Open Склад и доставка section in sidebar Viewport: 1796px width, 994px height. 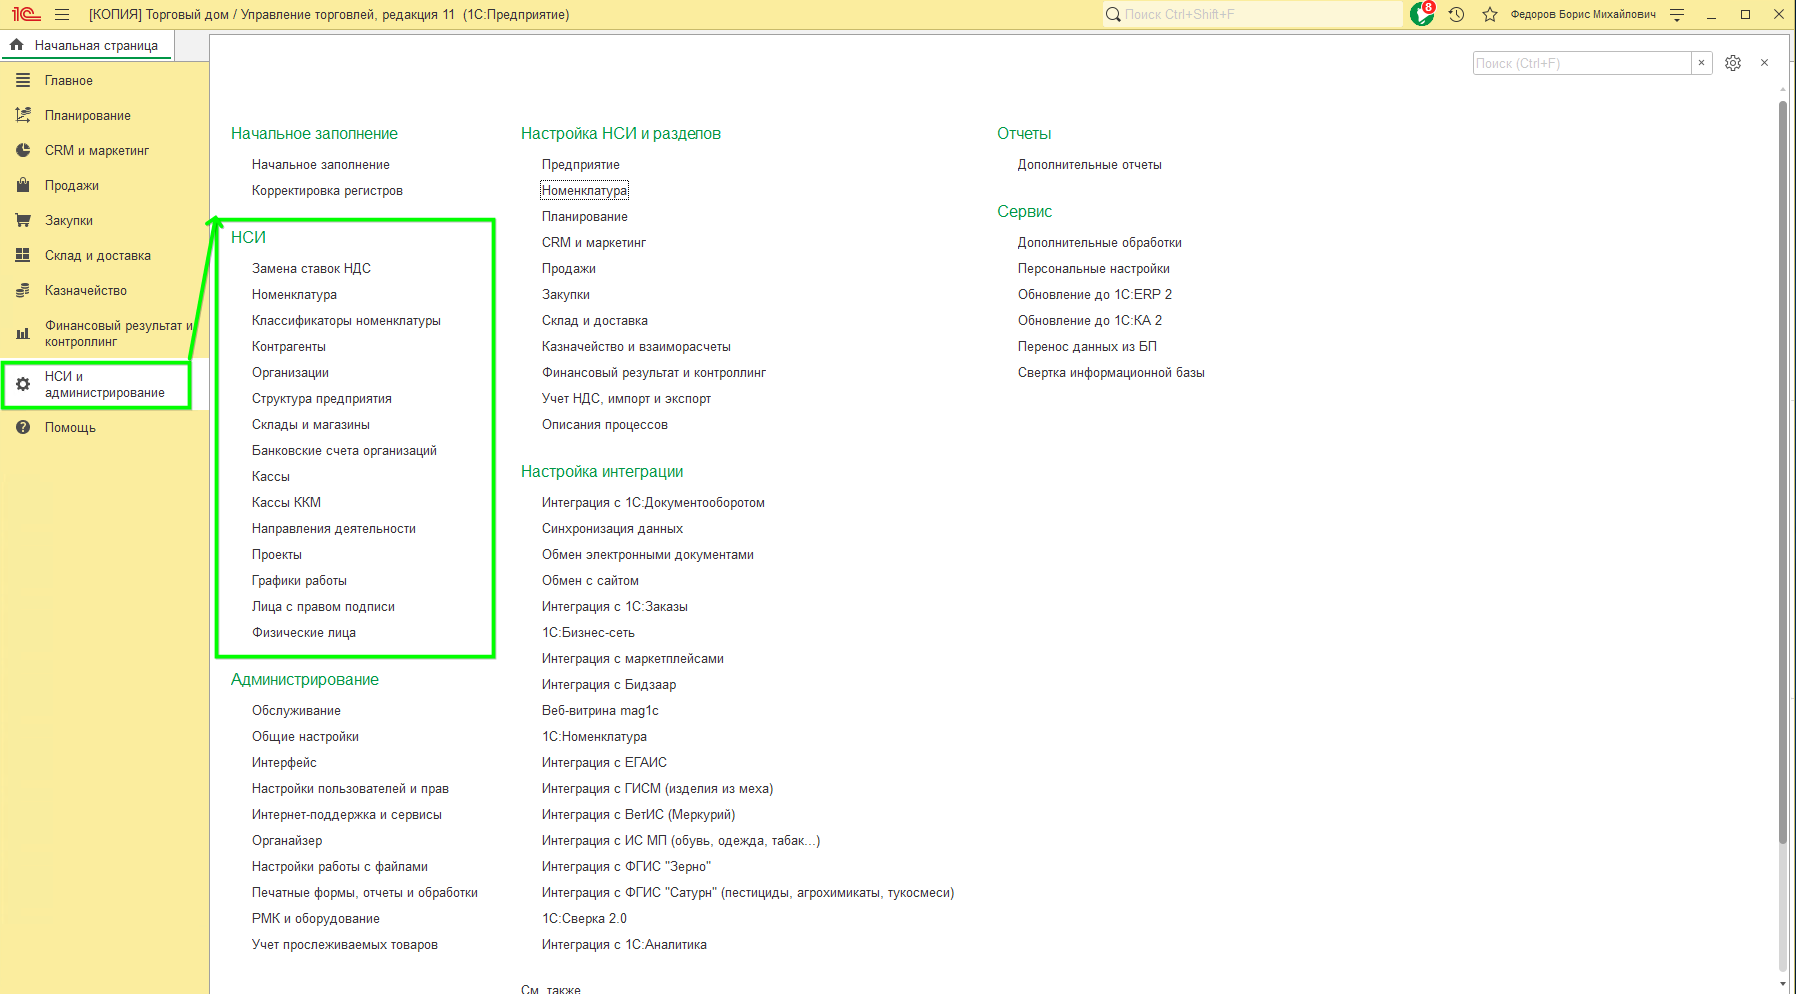pyautogui.click(x=97, y=255)
